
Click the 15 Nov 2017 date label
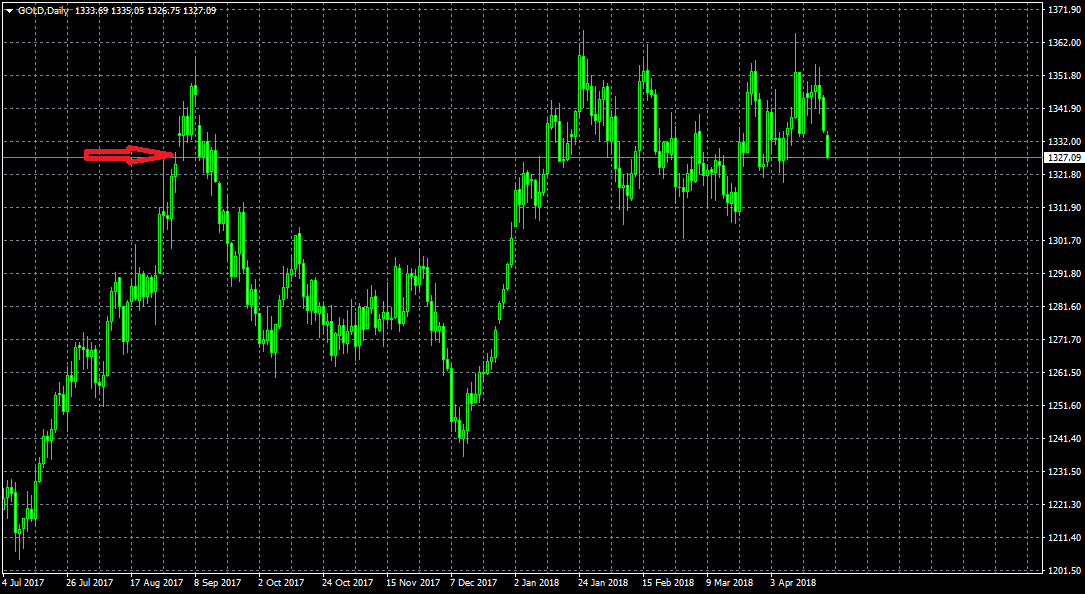pos(413,583)
